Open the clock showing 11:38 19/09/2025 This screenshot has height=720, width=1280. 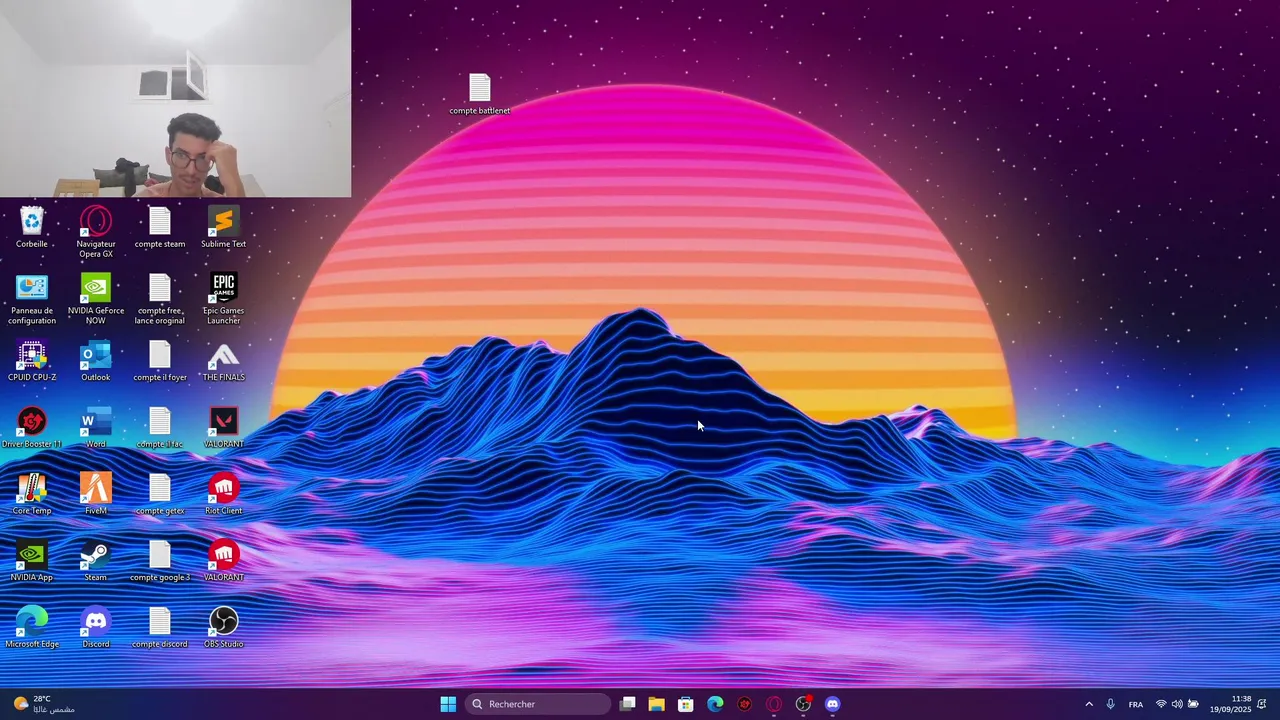tap(1230, 704)
